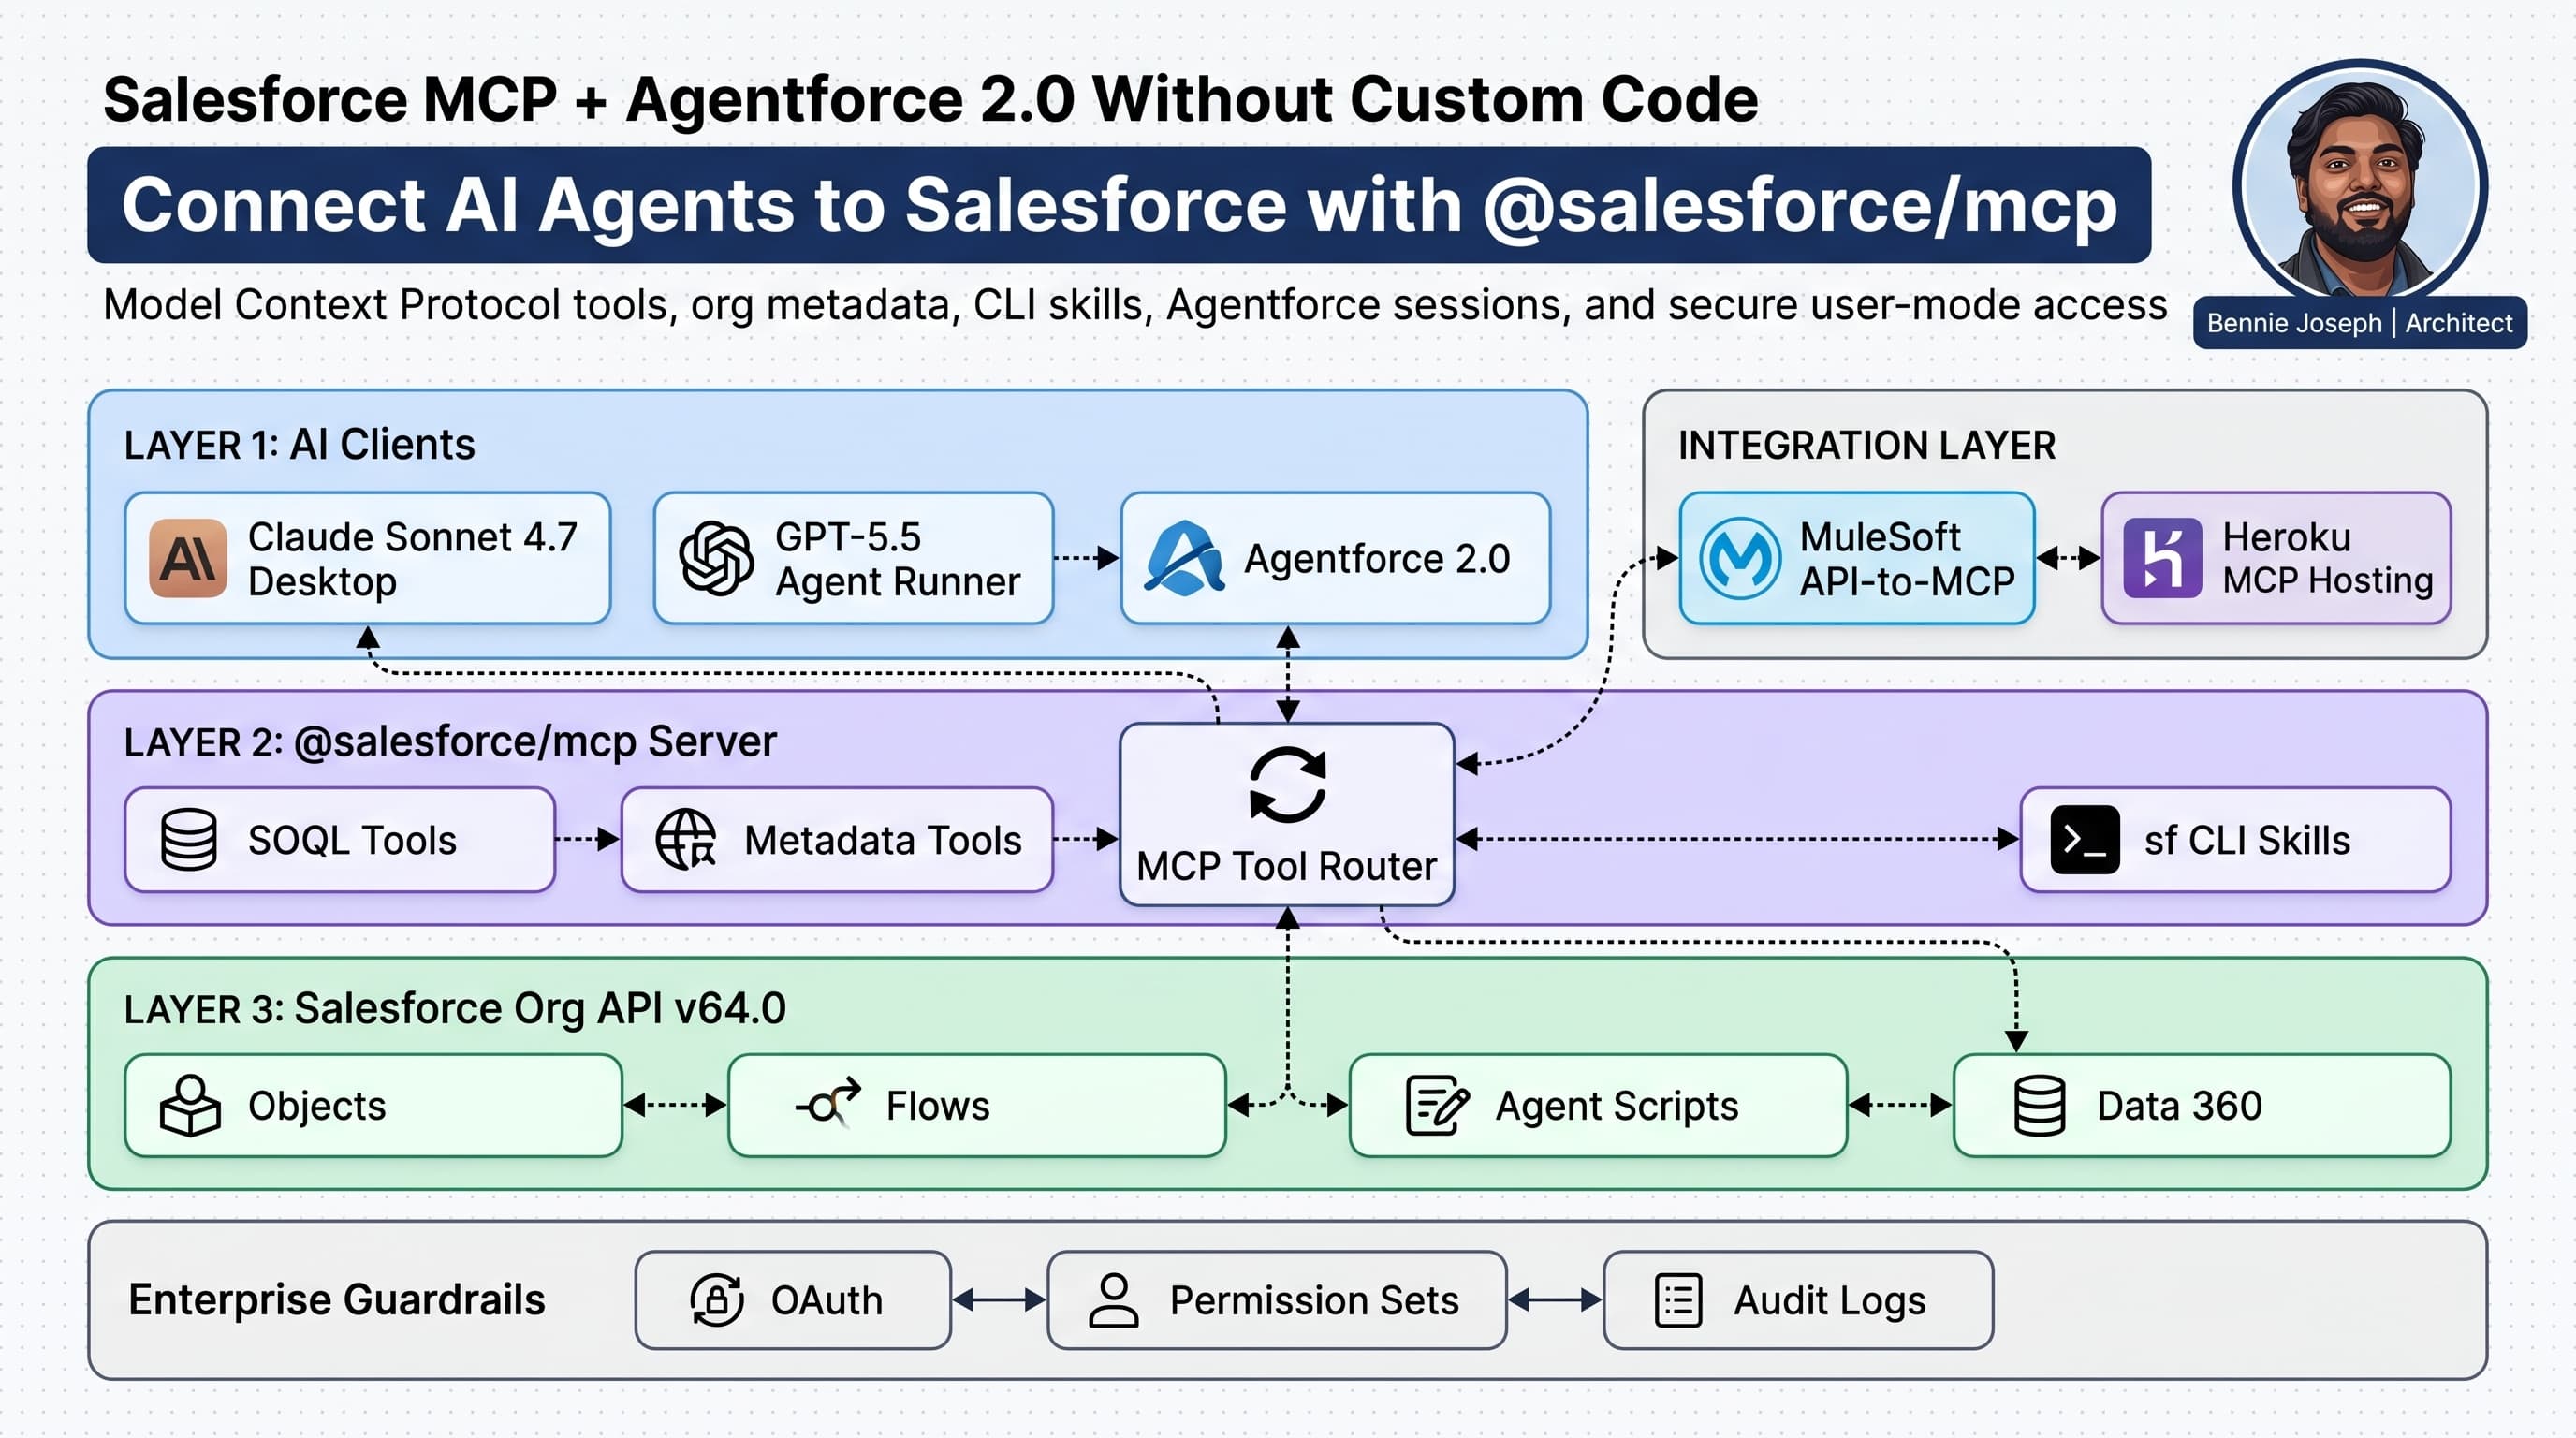Select the Agentforce 2.0 box
Image resolution: width=2576 pixels, height=1438 pixels.
coord(1336,558)
